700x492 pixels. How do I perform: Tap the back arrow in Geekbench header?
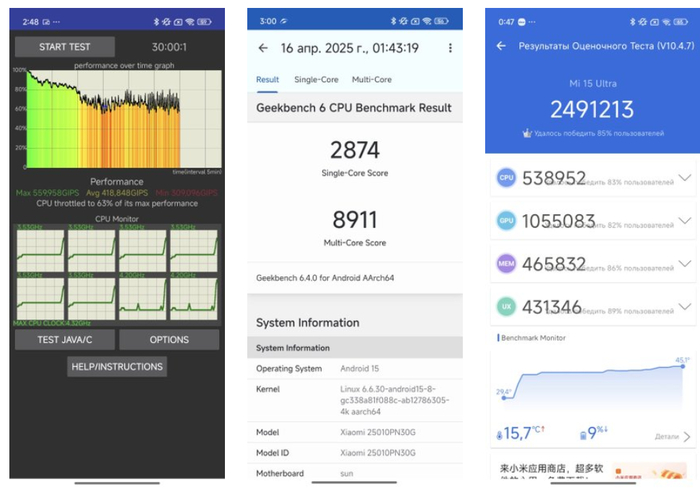click(263, 48)
